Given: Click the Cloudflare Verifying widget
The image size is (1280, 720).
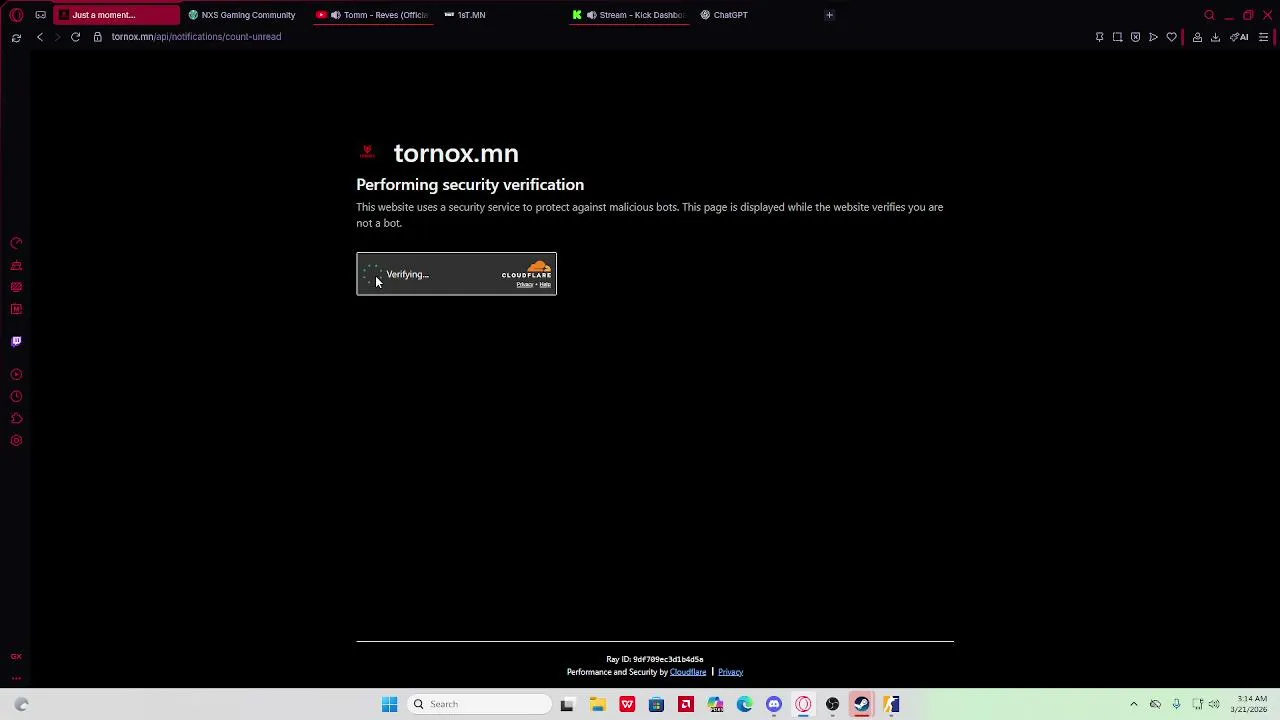Looking at the screenshot, I should [456, 274].
